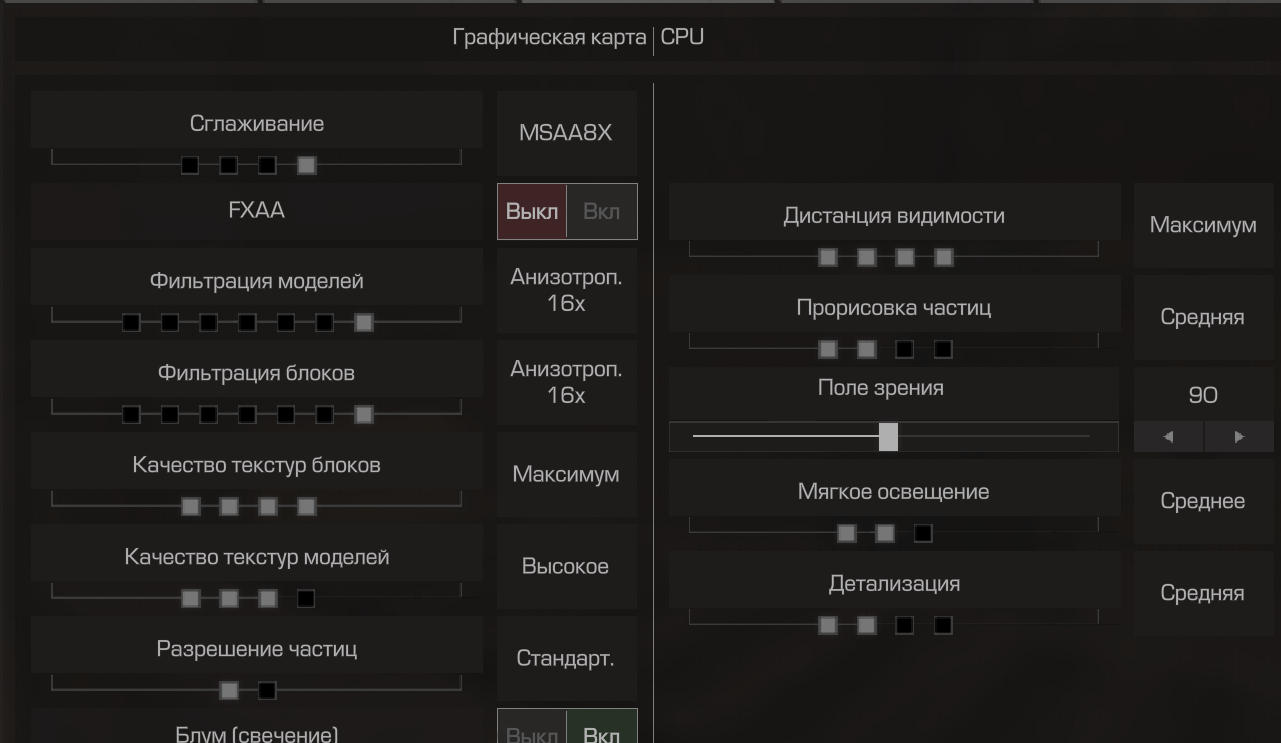Screen dimensions: 1281x743
Task: Click the MSAA8X value box
Action: 566,133
